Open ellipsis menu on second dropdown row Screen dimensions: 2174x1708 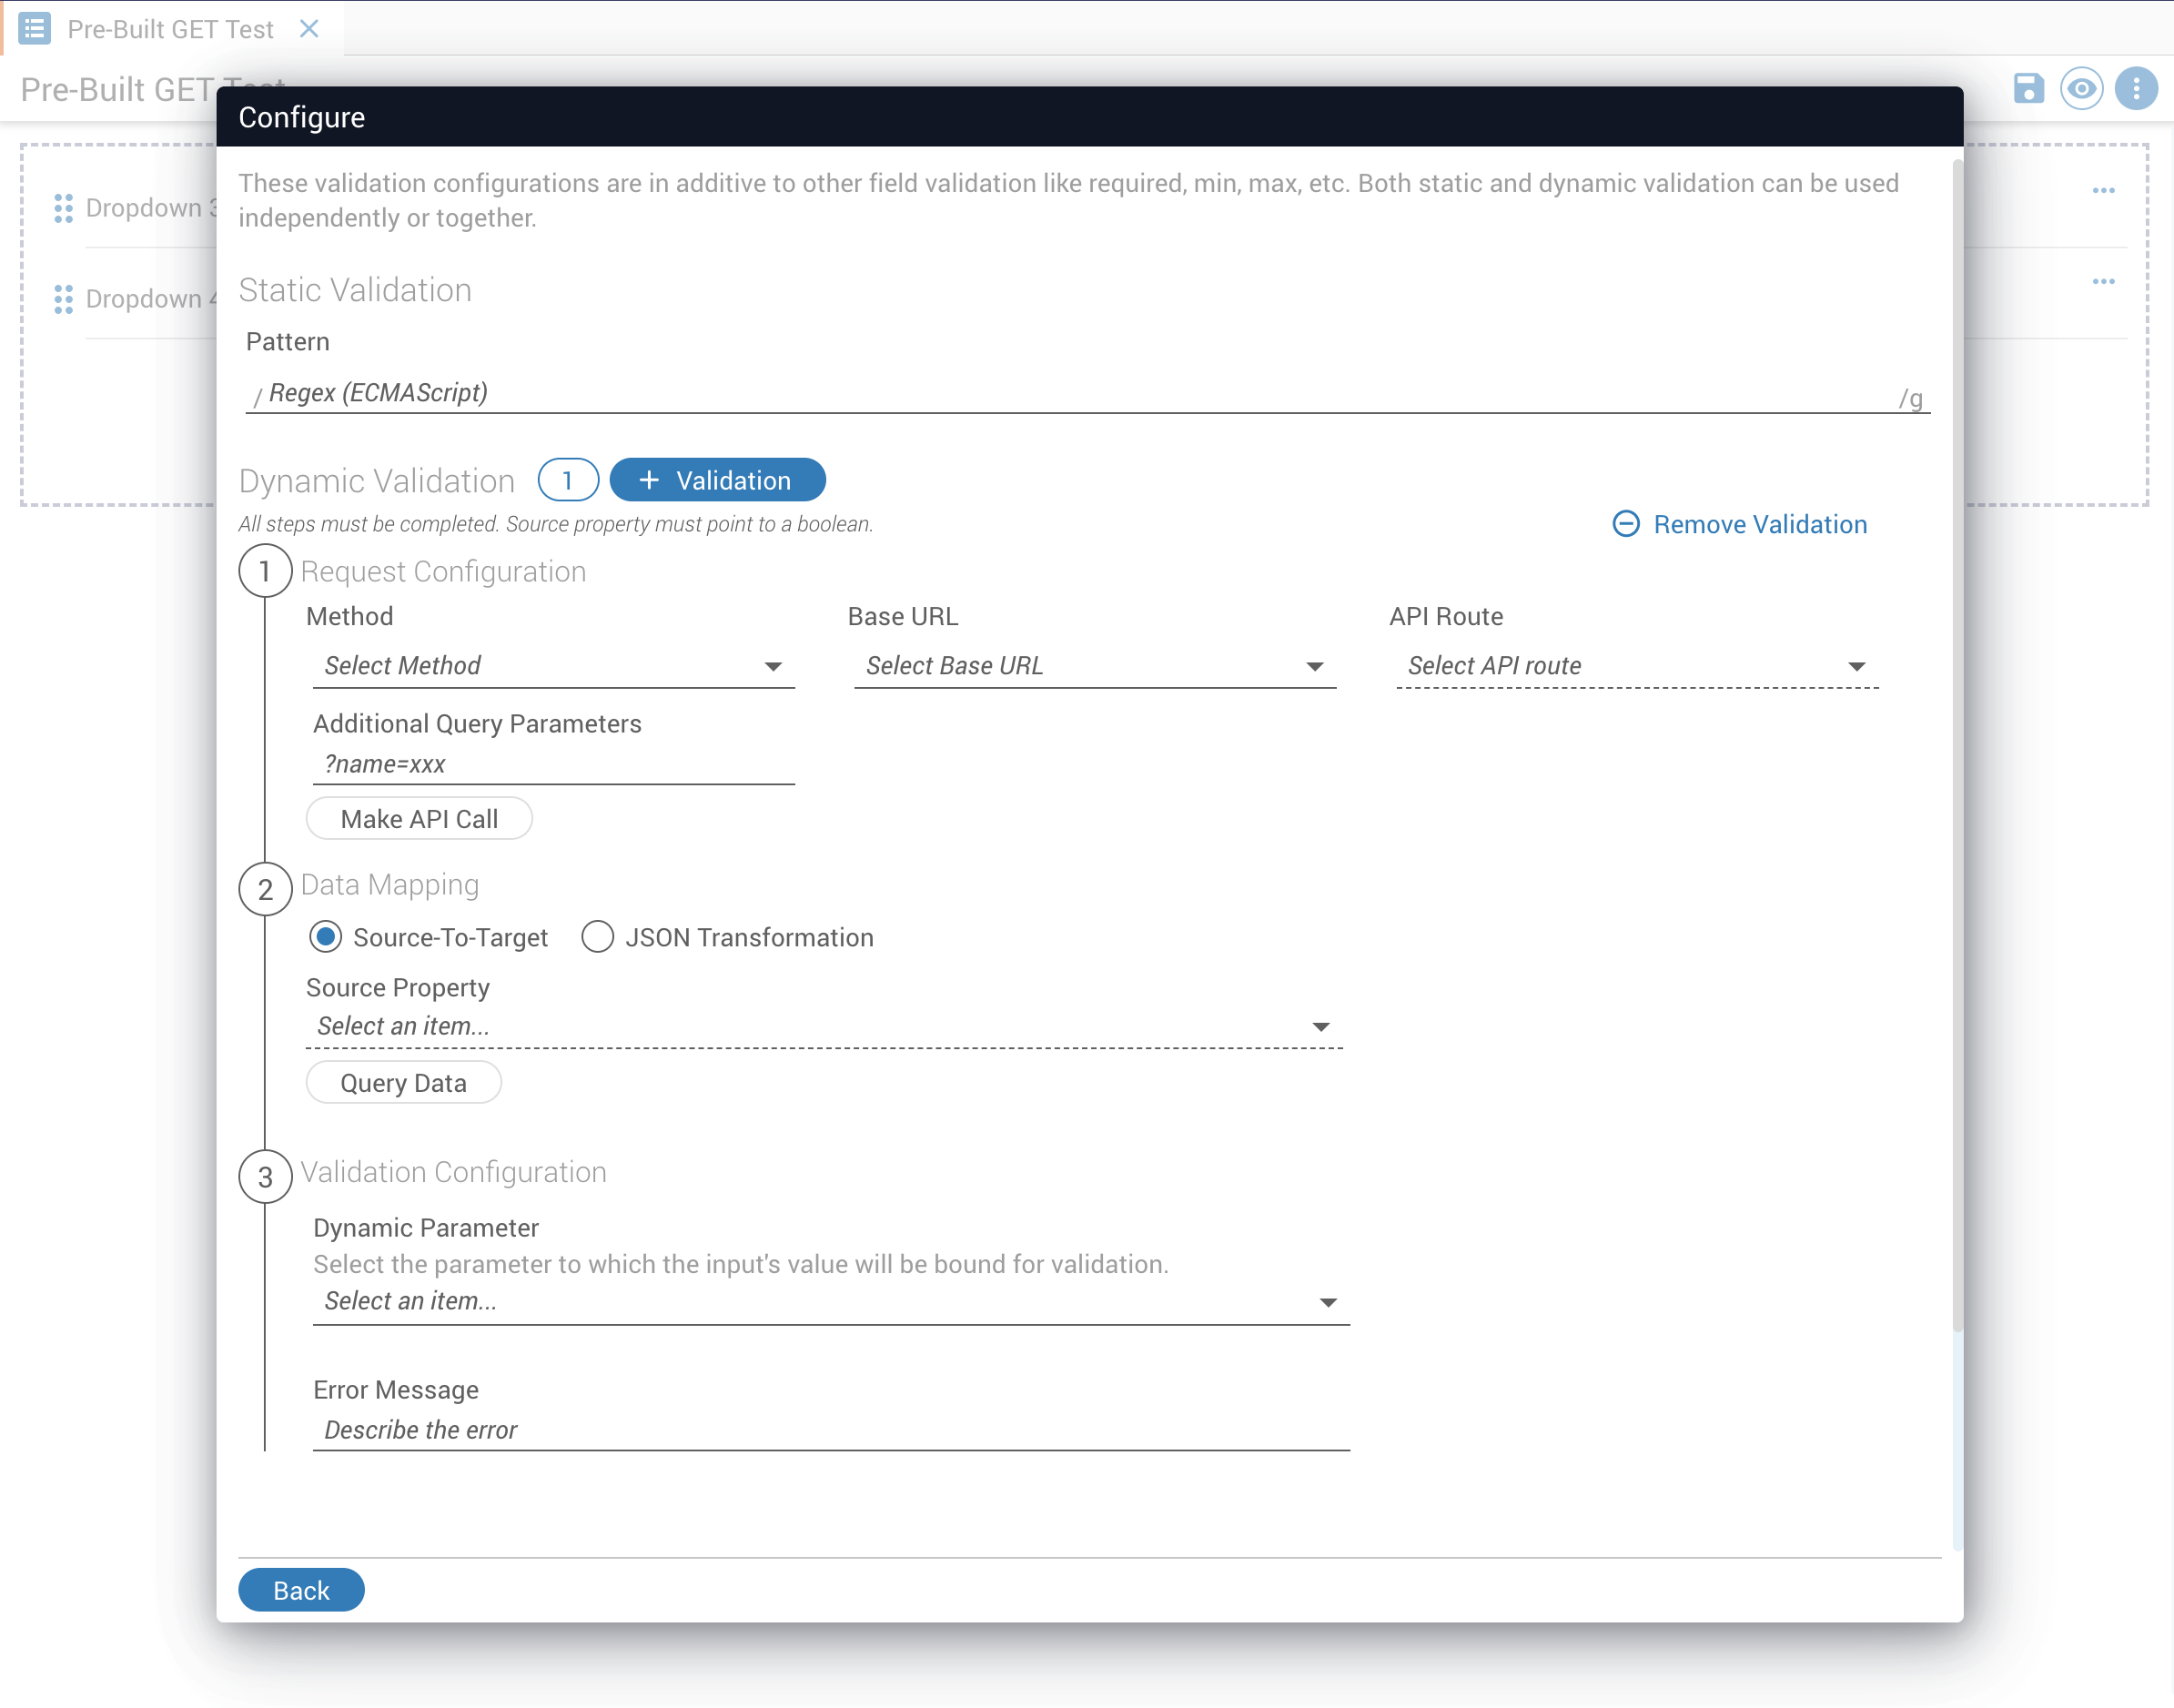2103,281
